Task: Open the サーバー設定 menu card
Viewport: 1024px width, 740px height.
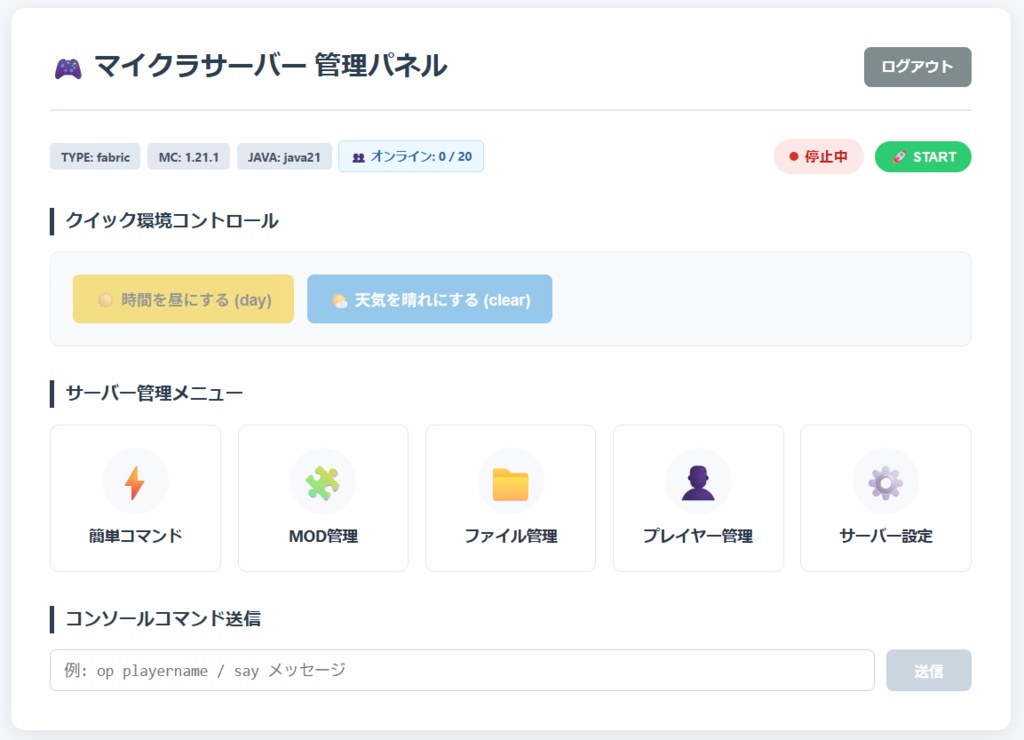Action: tap(886, 498)
